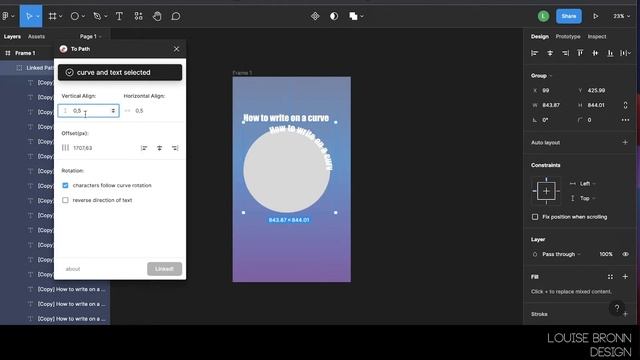Click the Linked! button
This screenshot has height=360, width=640.
pyautogui.click(x=164, y=269)
